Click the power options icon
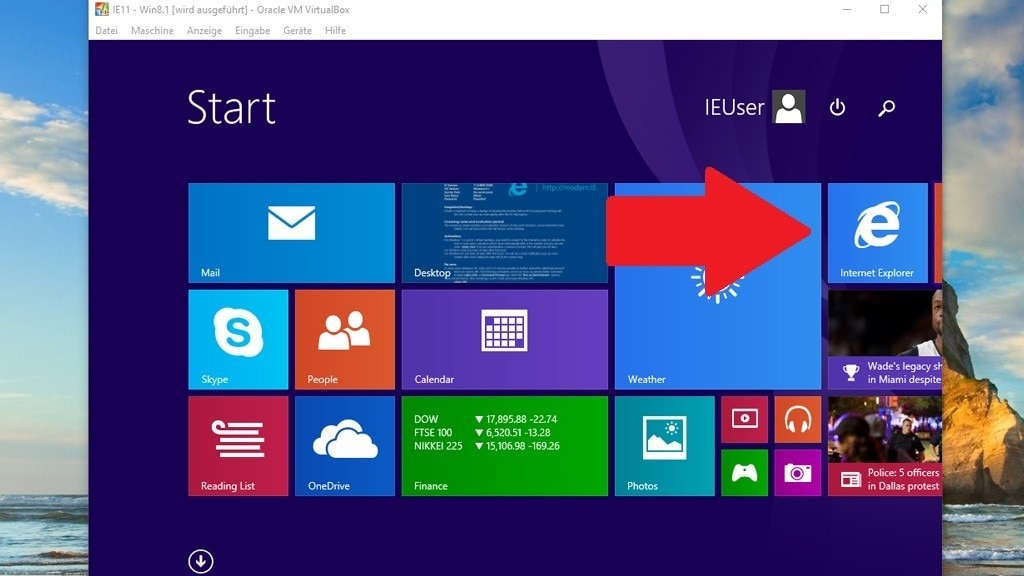 click(837, 107)
